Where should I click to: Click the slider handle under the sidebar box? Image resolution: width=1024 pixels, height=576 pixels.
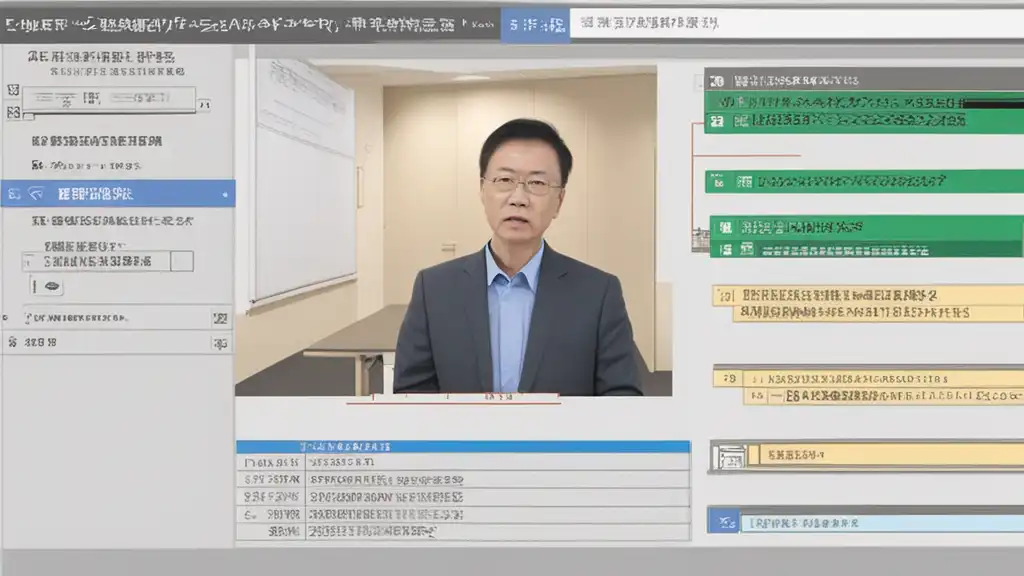pos(28,116)
